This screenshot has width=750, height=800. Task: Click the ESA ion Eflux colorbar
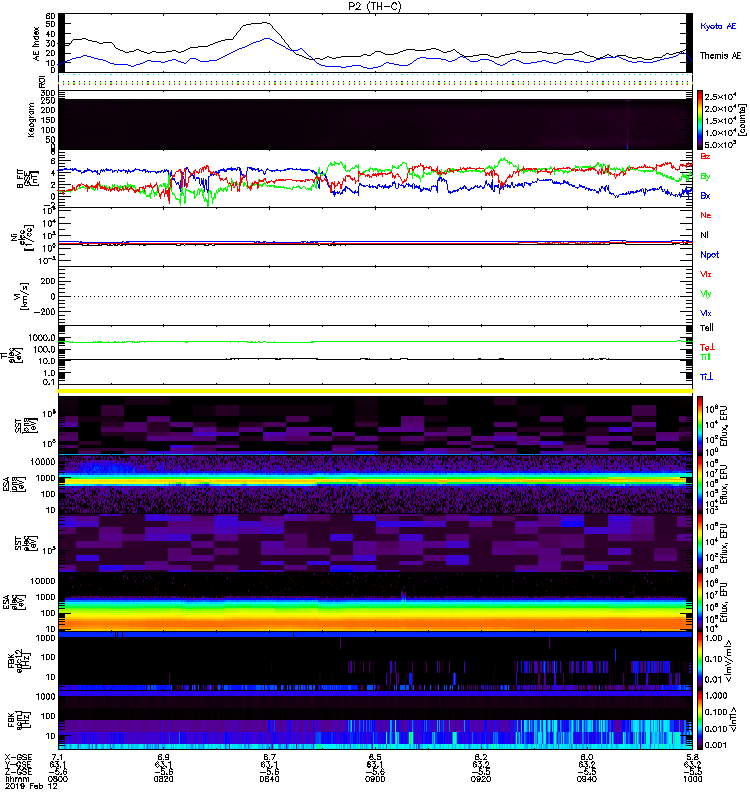coord(699,484)
